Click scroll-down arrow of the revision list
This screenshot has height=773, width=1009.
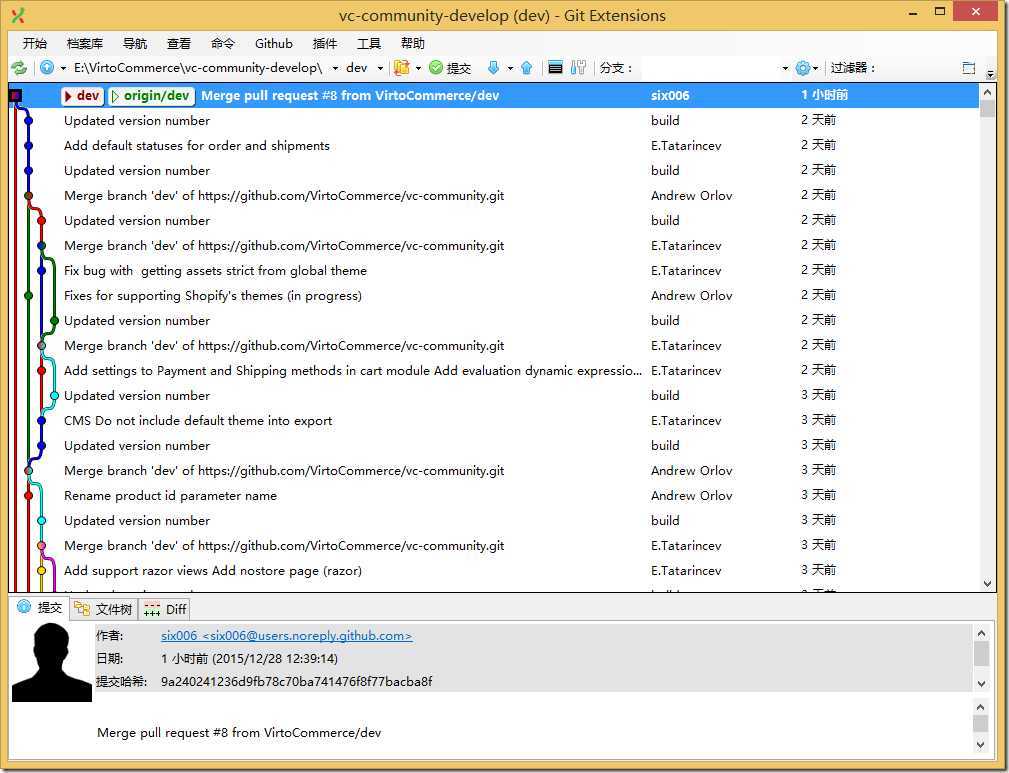click(x=988, y=584)
